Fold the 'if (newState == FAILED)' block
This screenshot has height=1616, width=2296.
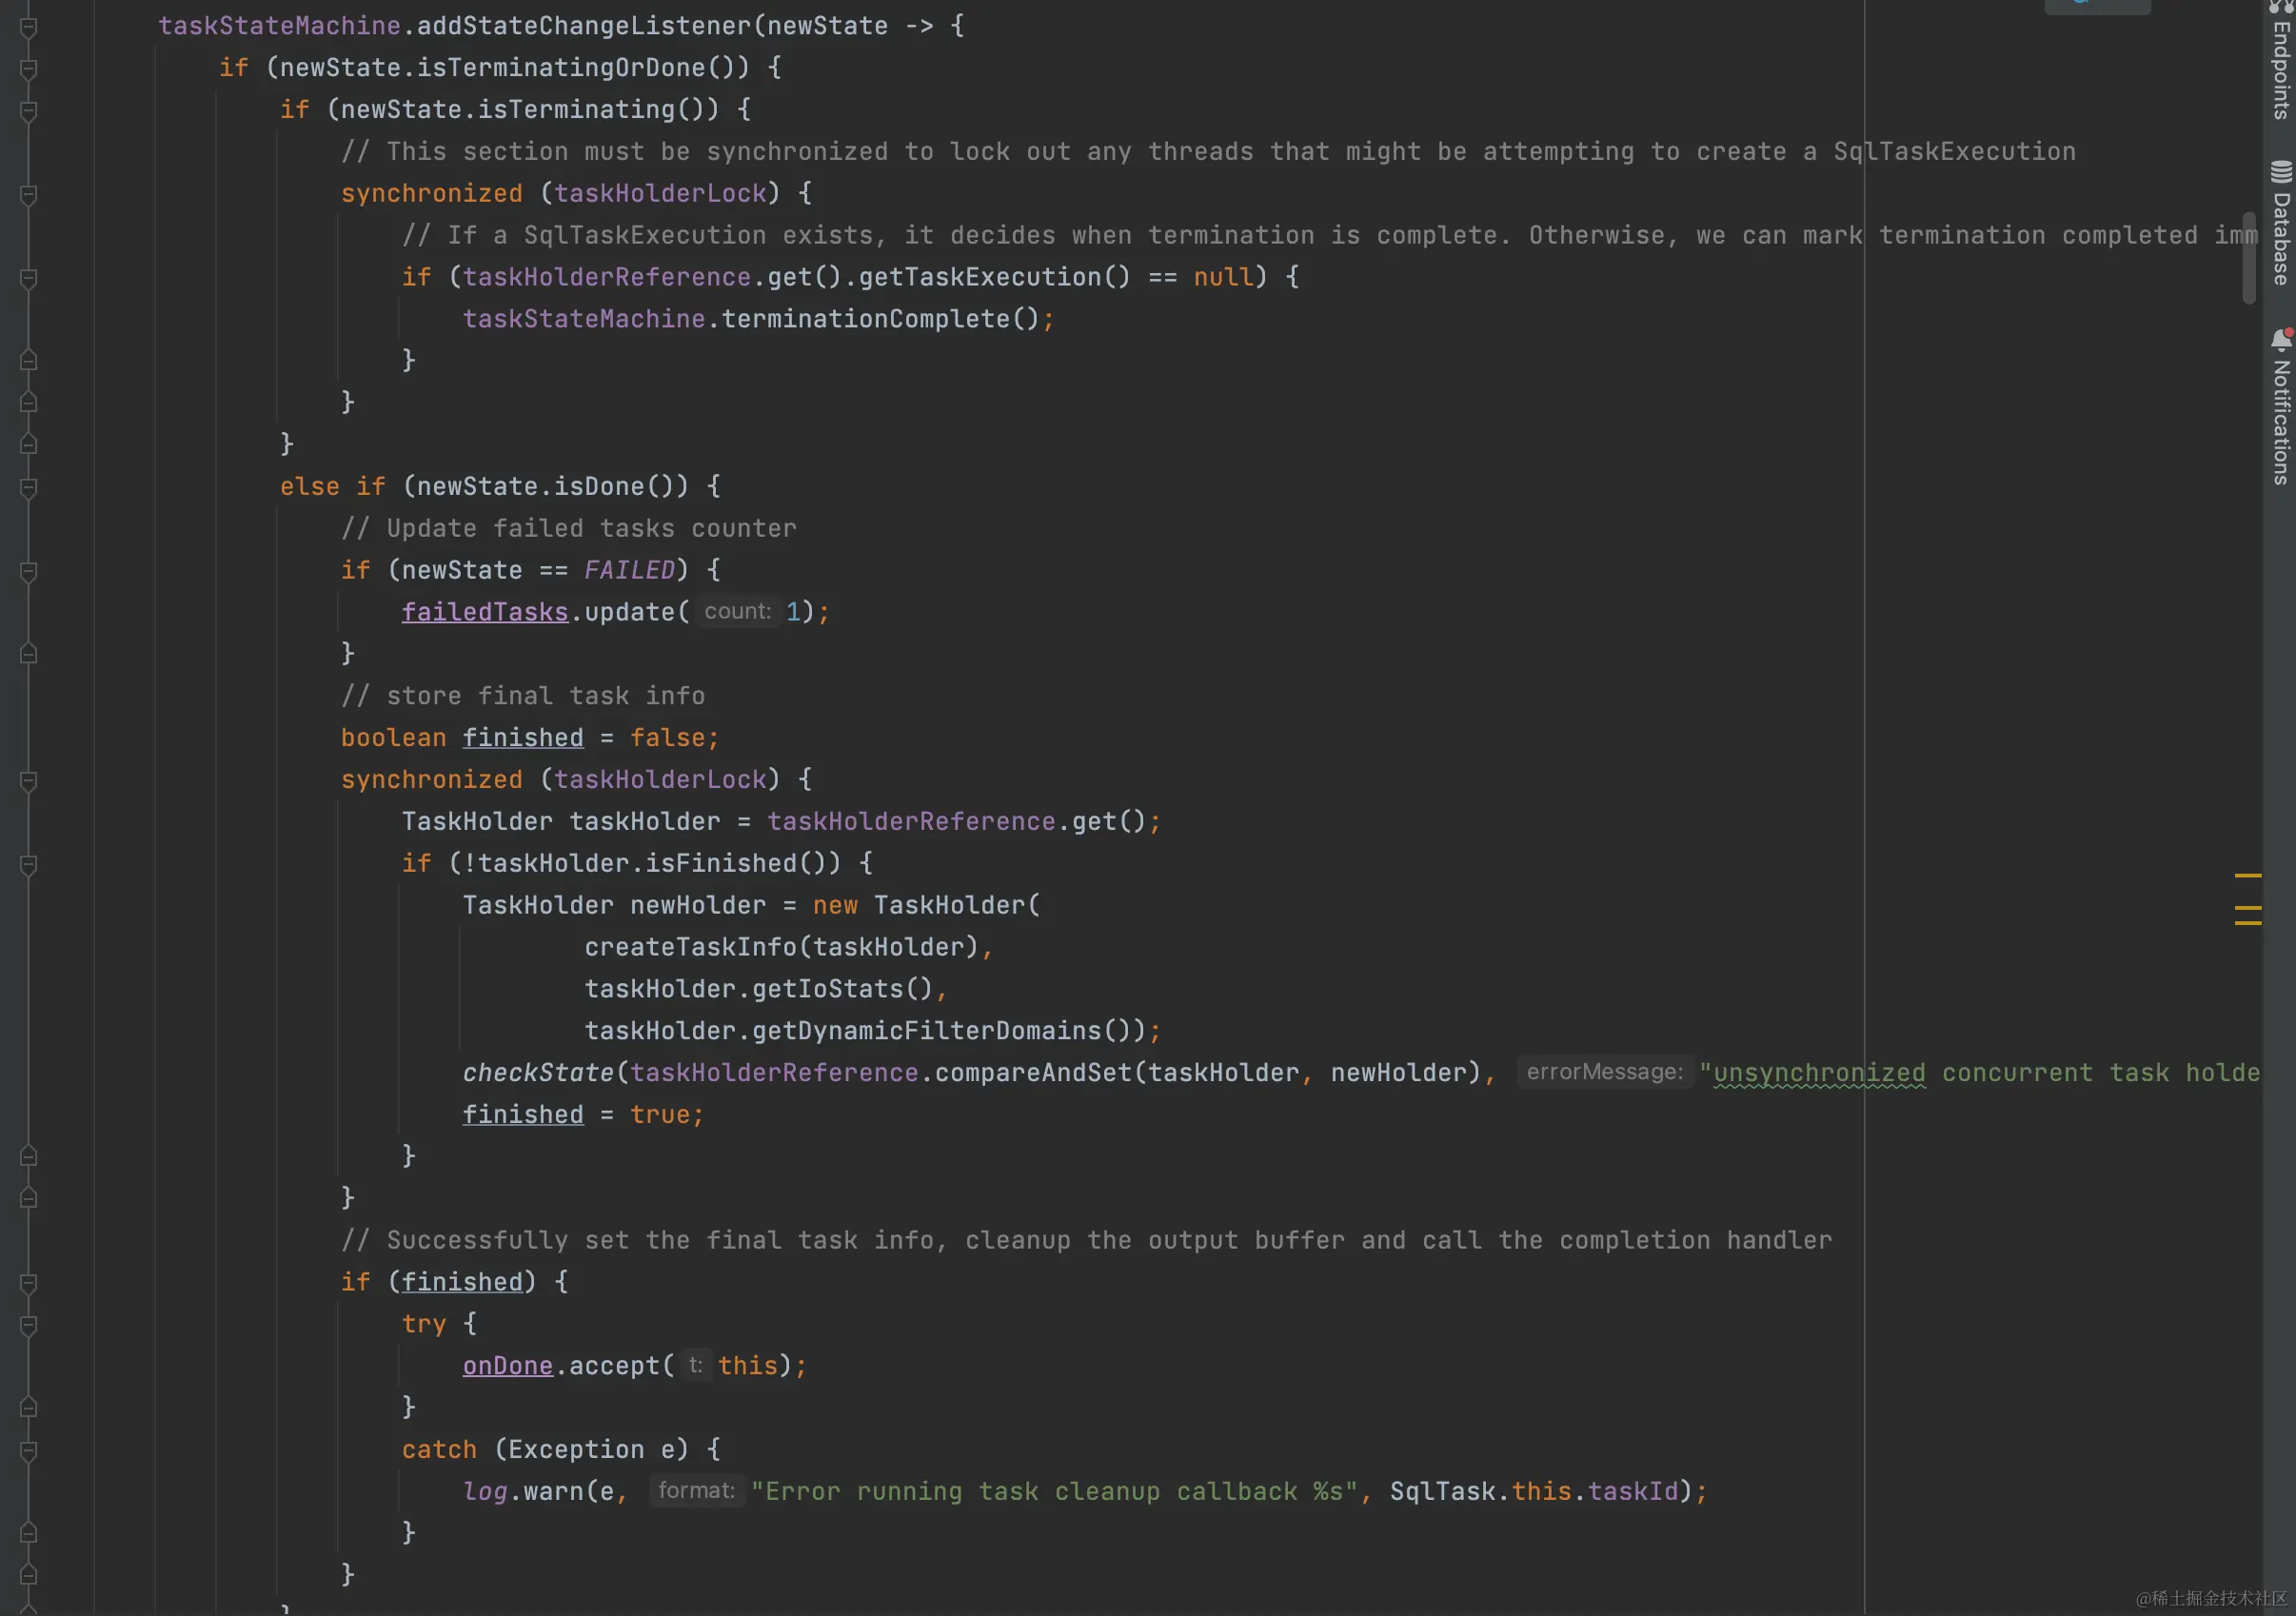point(29,571)
